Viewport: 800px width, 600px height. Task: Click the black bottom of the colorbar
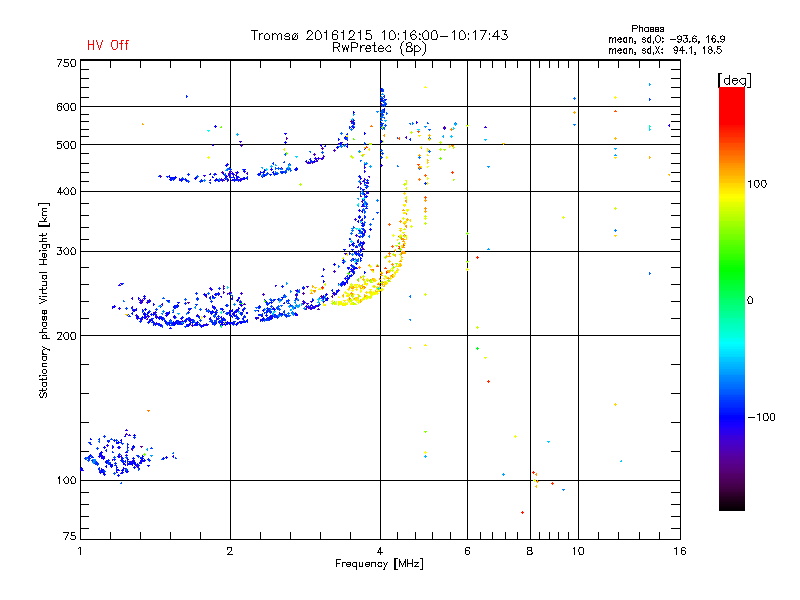pyautogui.click(x=732, y=503)
